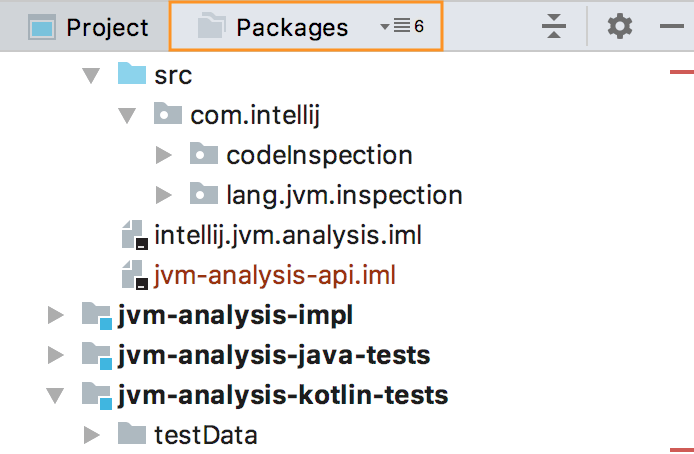Image resolution: width=694 pixels, height=454 pixels.
Task: Expand the lang.jvm.inspection package arrow
Action: tap(165, 195)
